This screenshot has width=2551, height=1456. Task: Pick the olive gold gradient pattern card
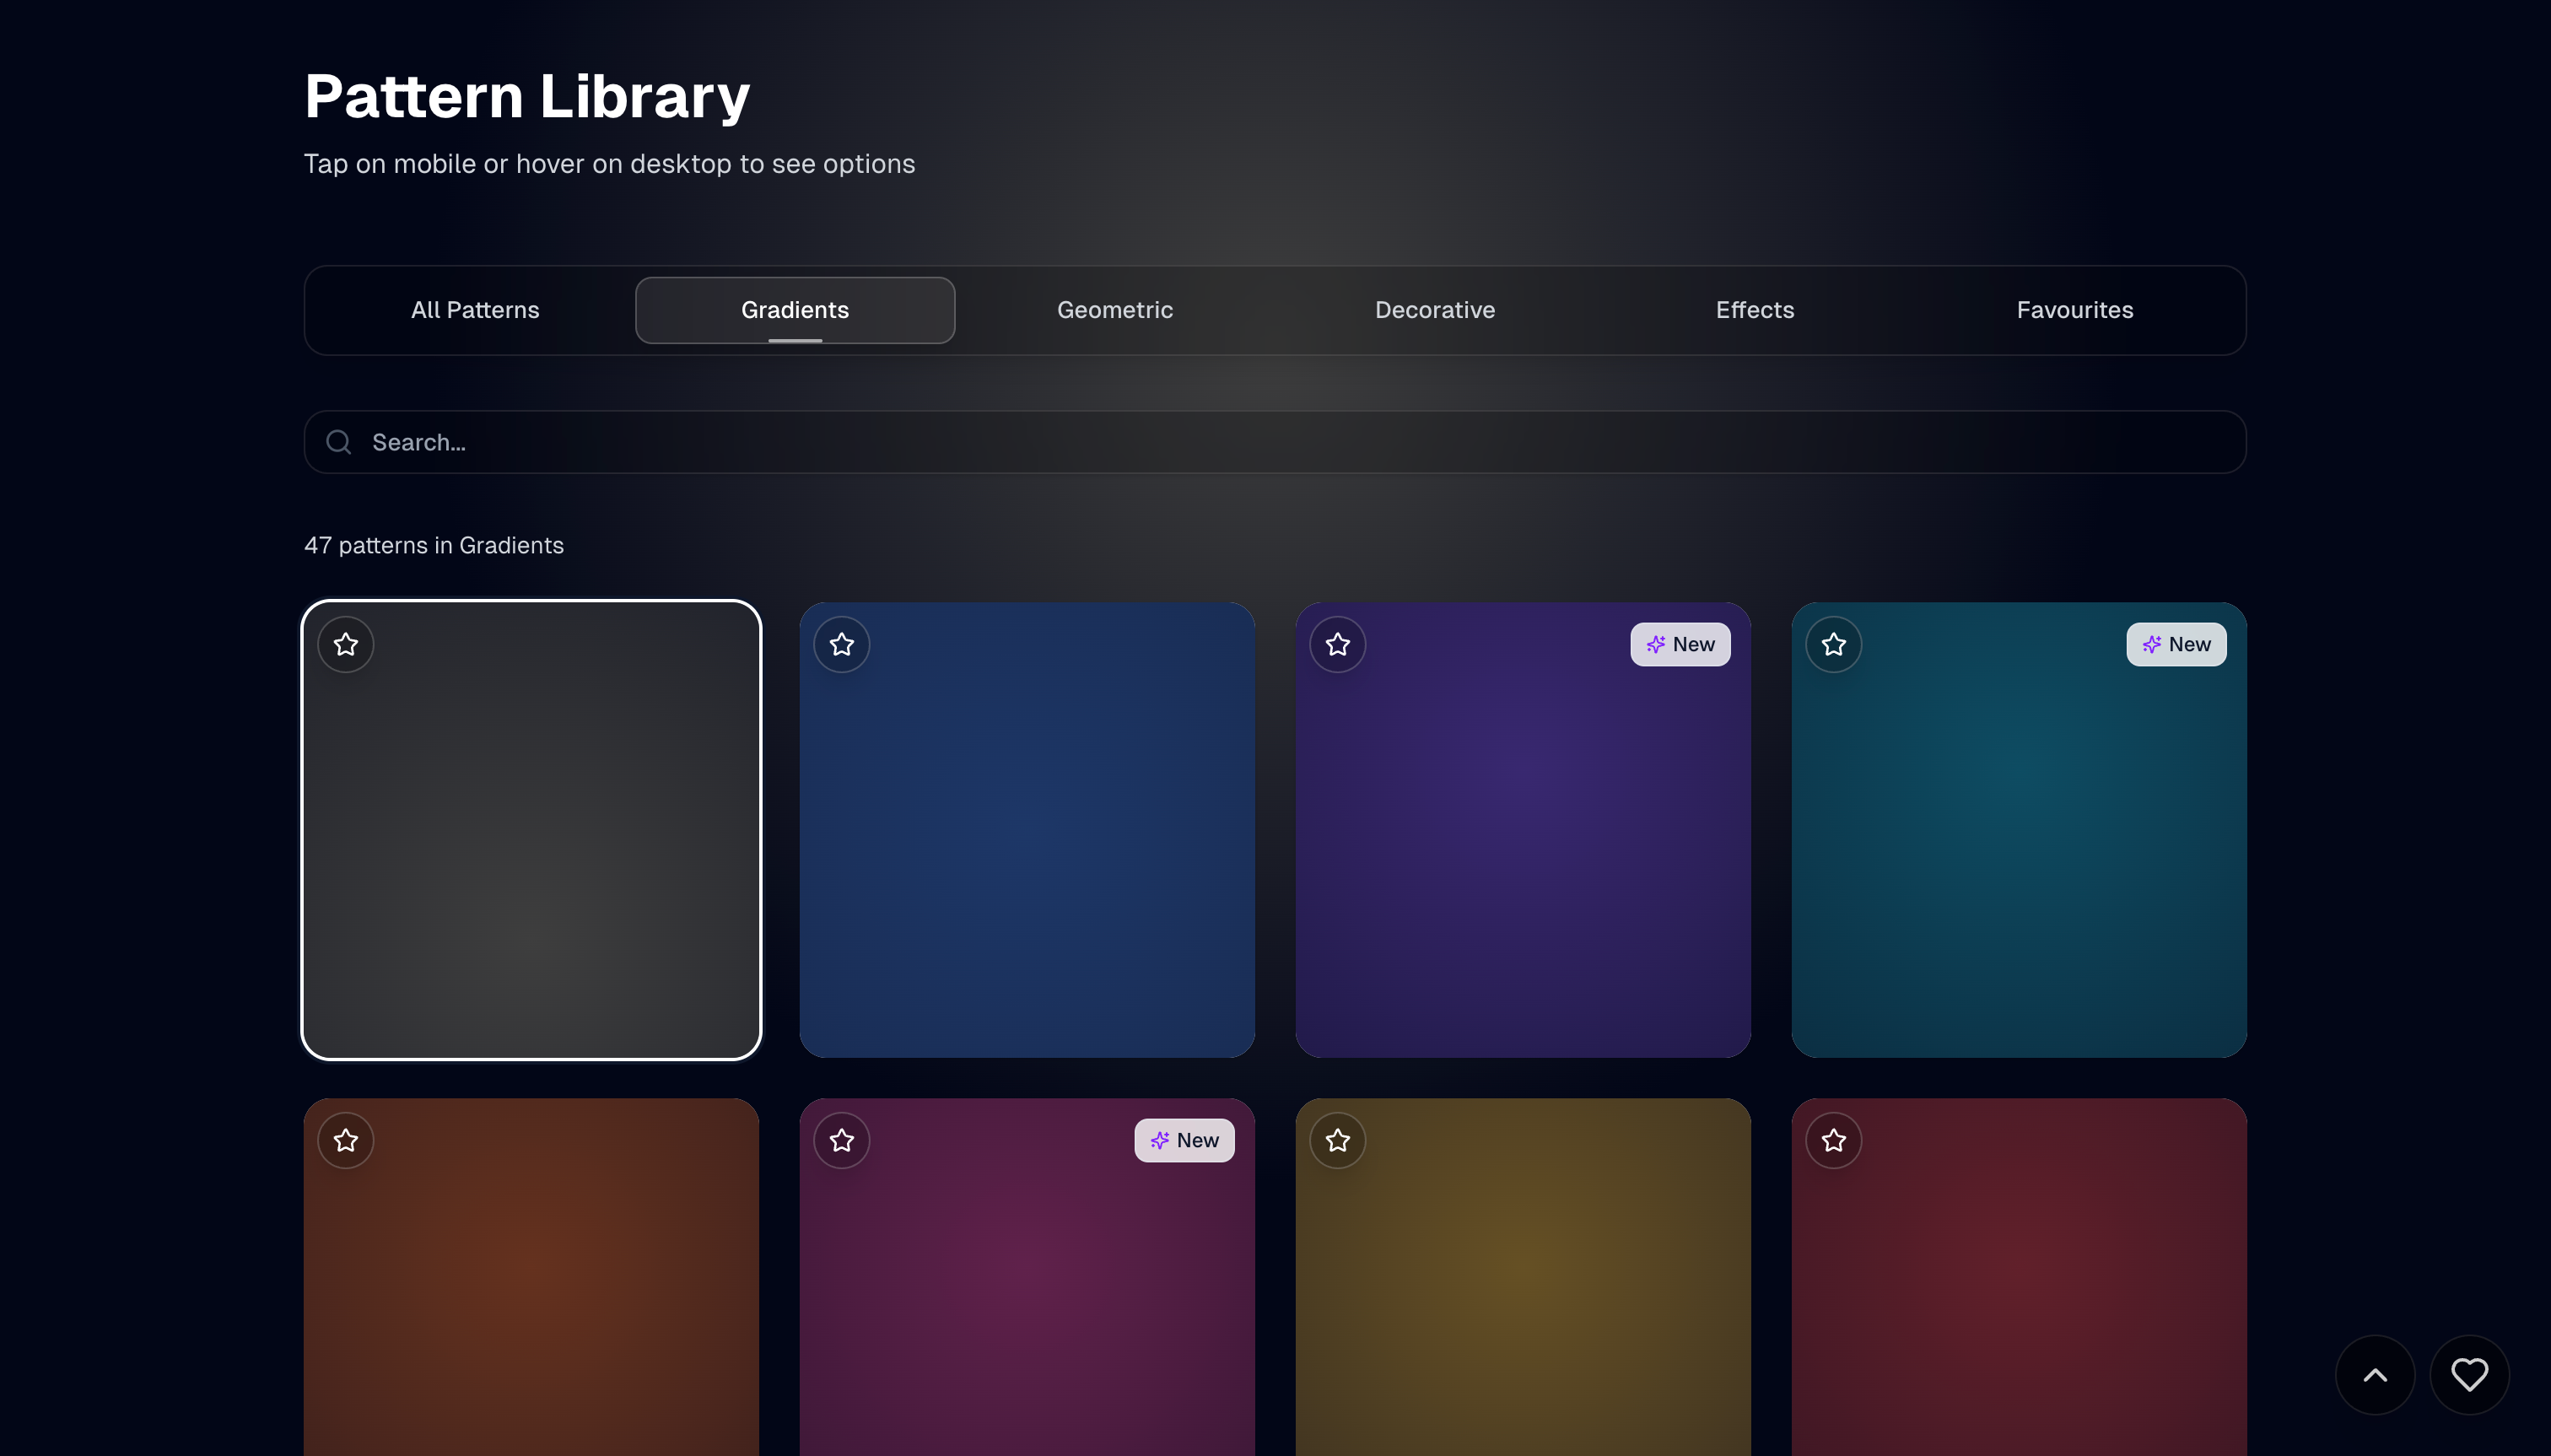[1523, 1277]
